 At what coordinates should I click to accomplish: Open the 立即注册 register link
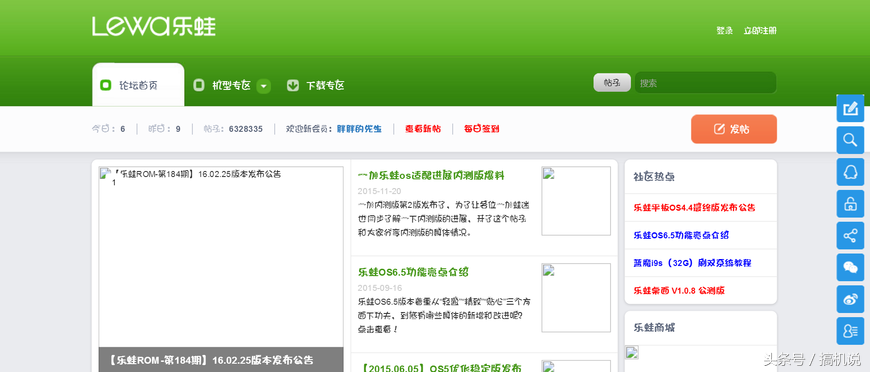(760, 31)
